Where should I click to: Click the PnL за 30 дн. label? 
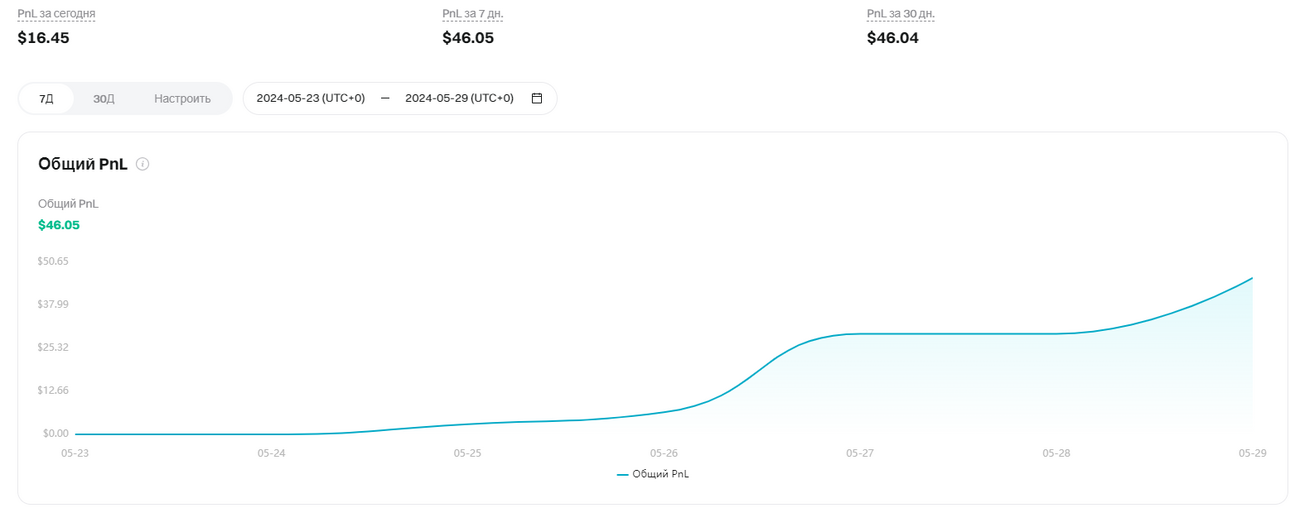click(x=901, y=13)
